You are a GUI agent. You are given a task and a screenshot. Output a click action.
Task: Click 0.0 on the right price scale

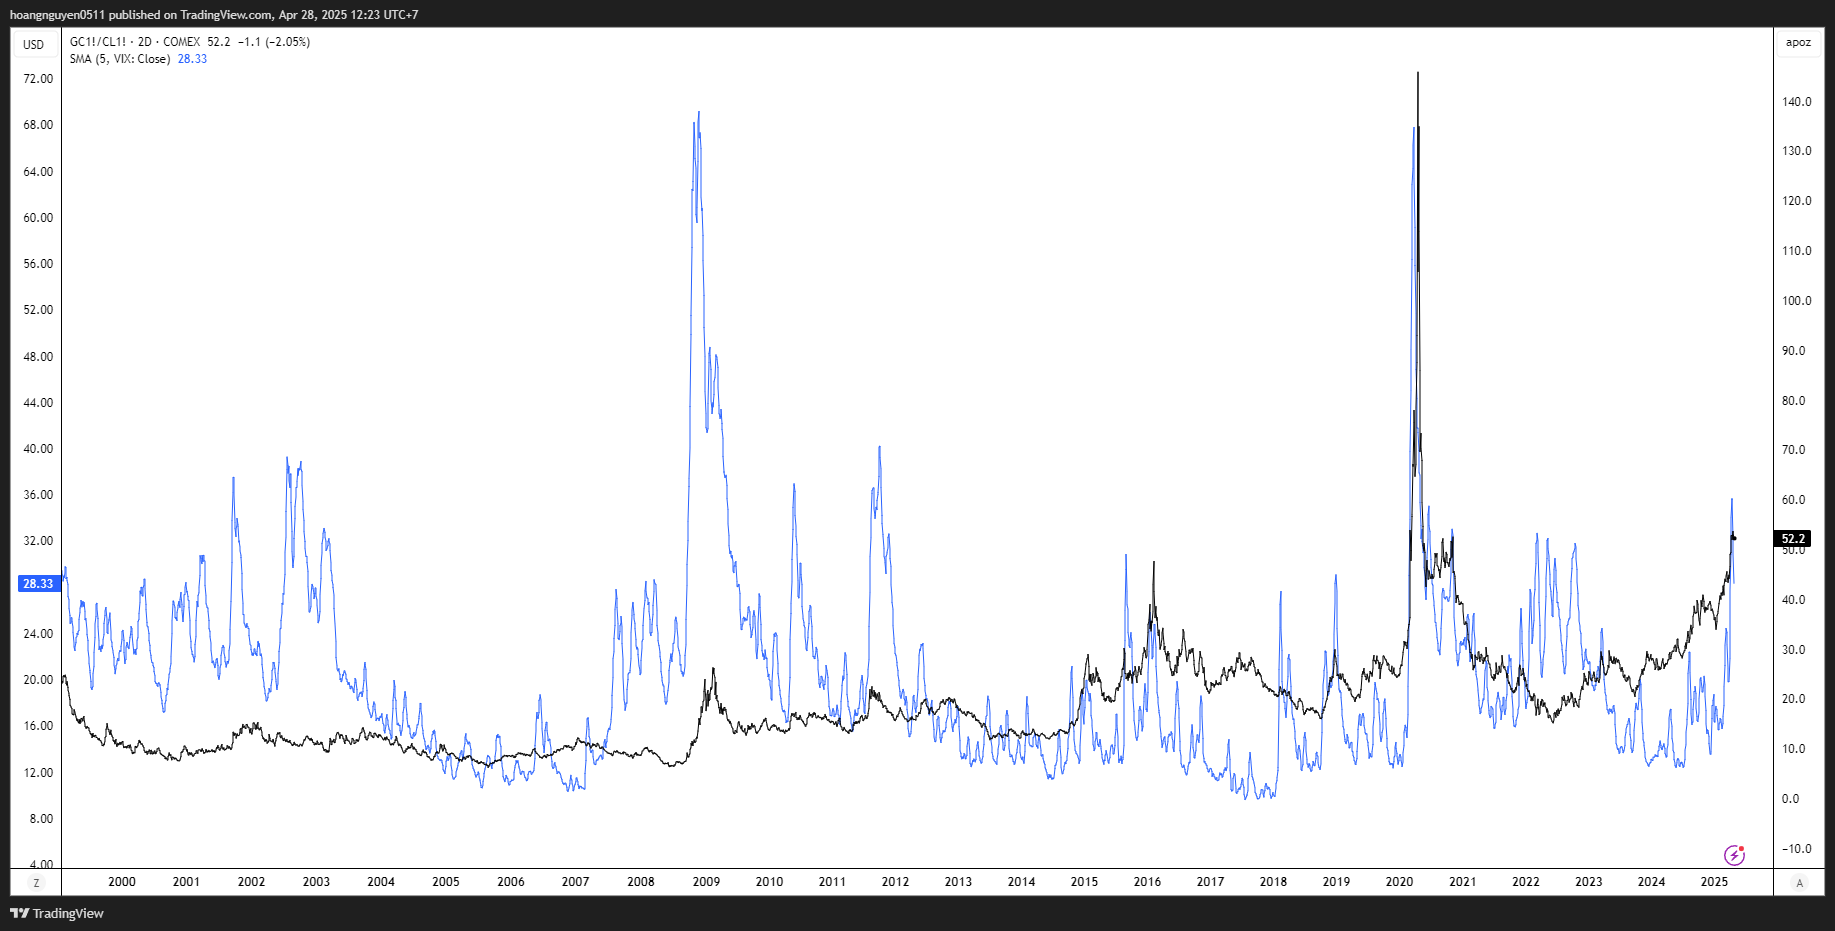pos(1790,799)
